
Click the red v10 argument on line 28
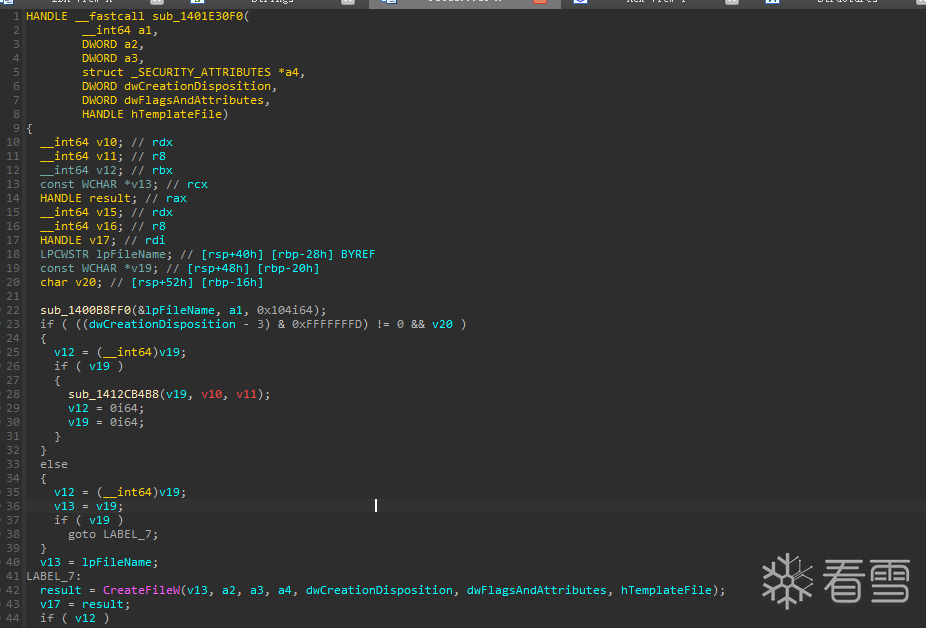[x=211, y=394]
